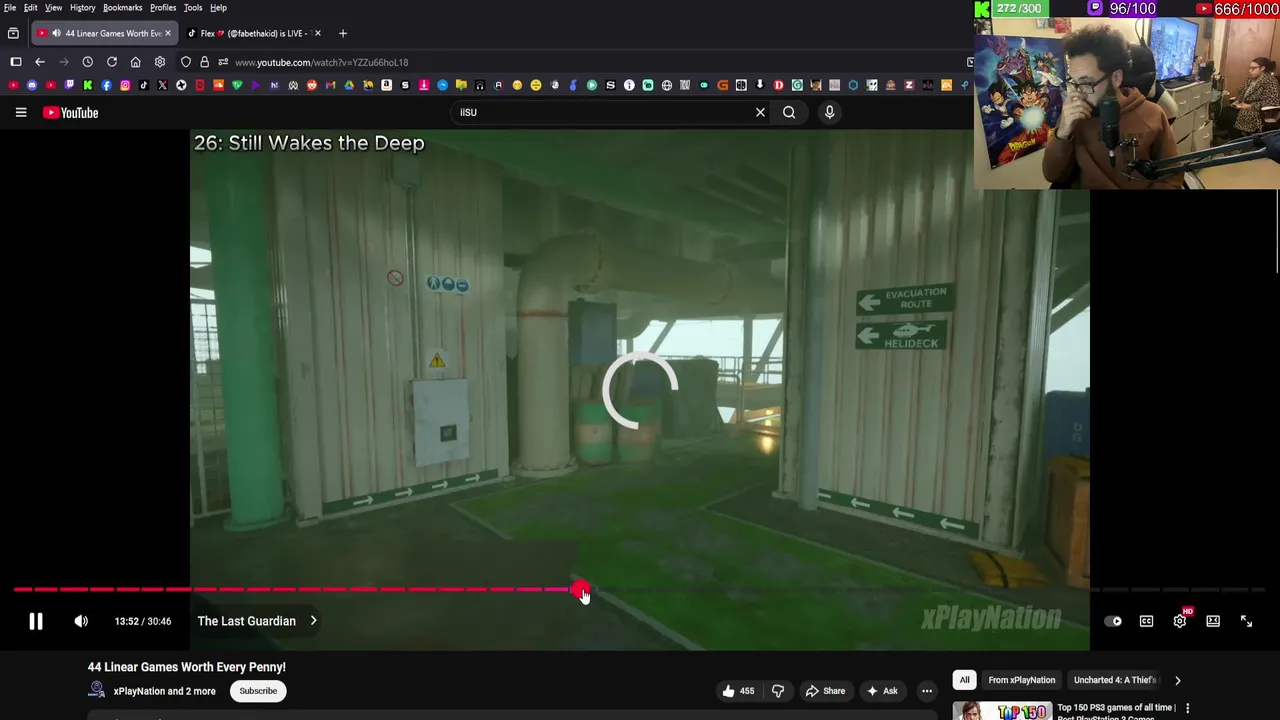The height and width of the screenshot is (720, 1280).
Task: Like the video with 455 likes
Action: [x=737, y=691]
